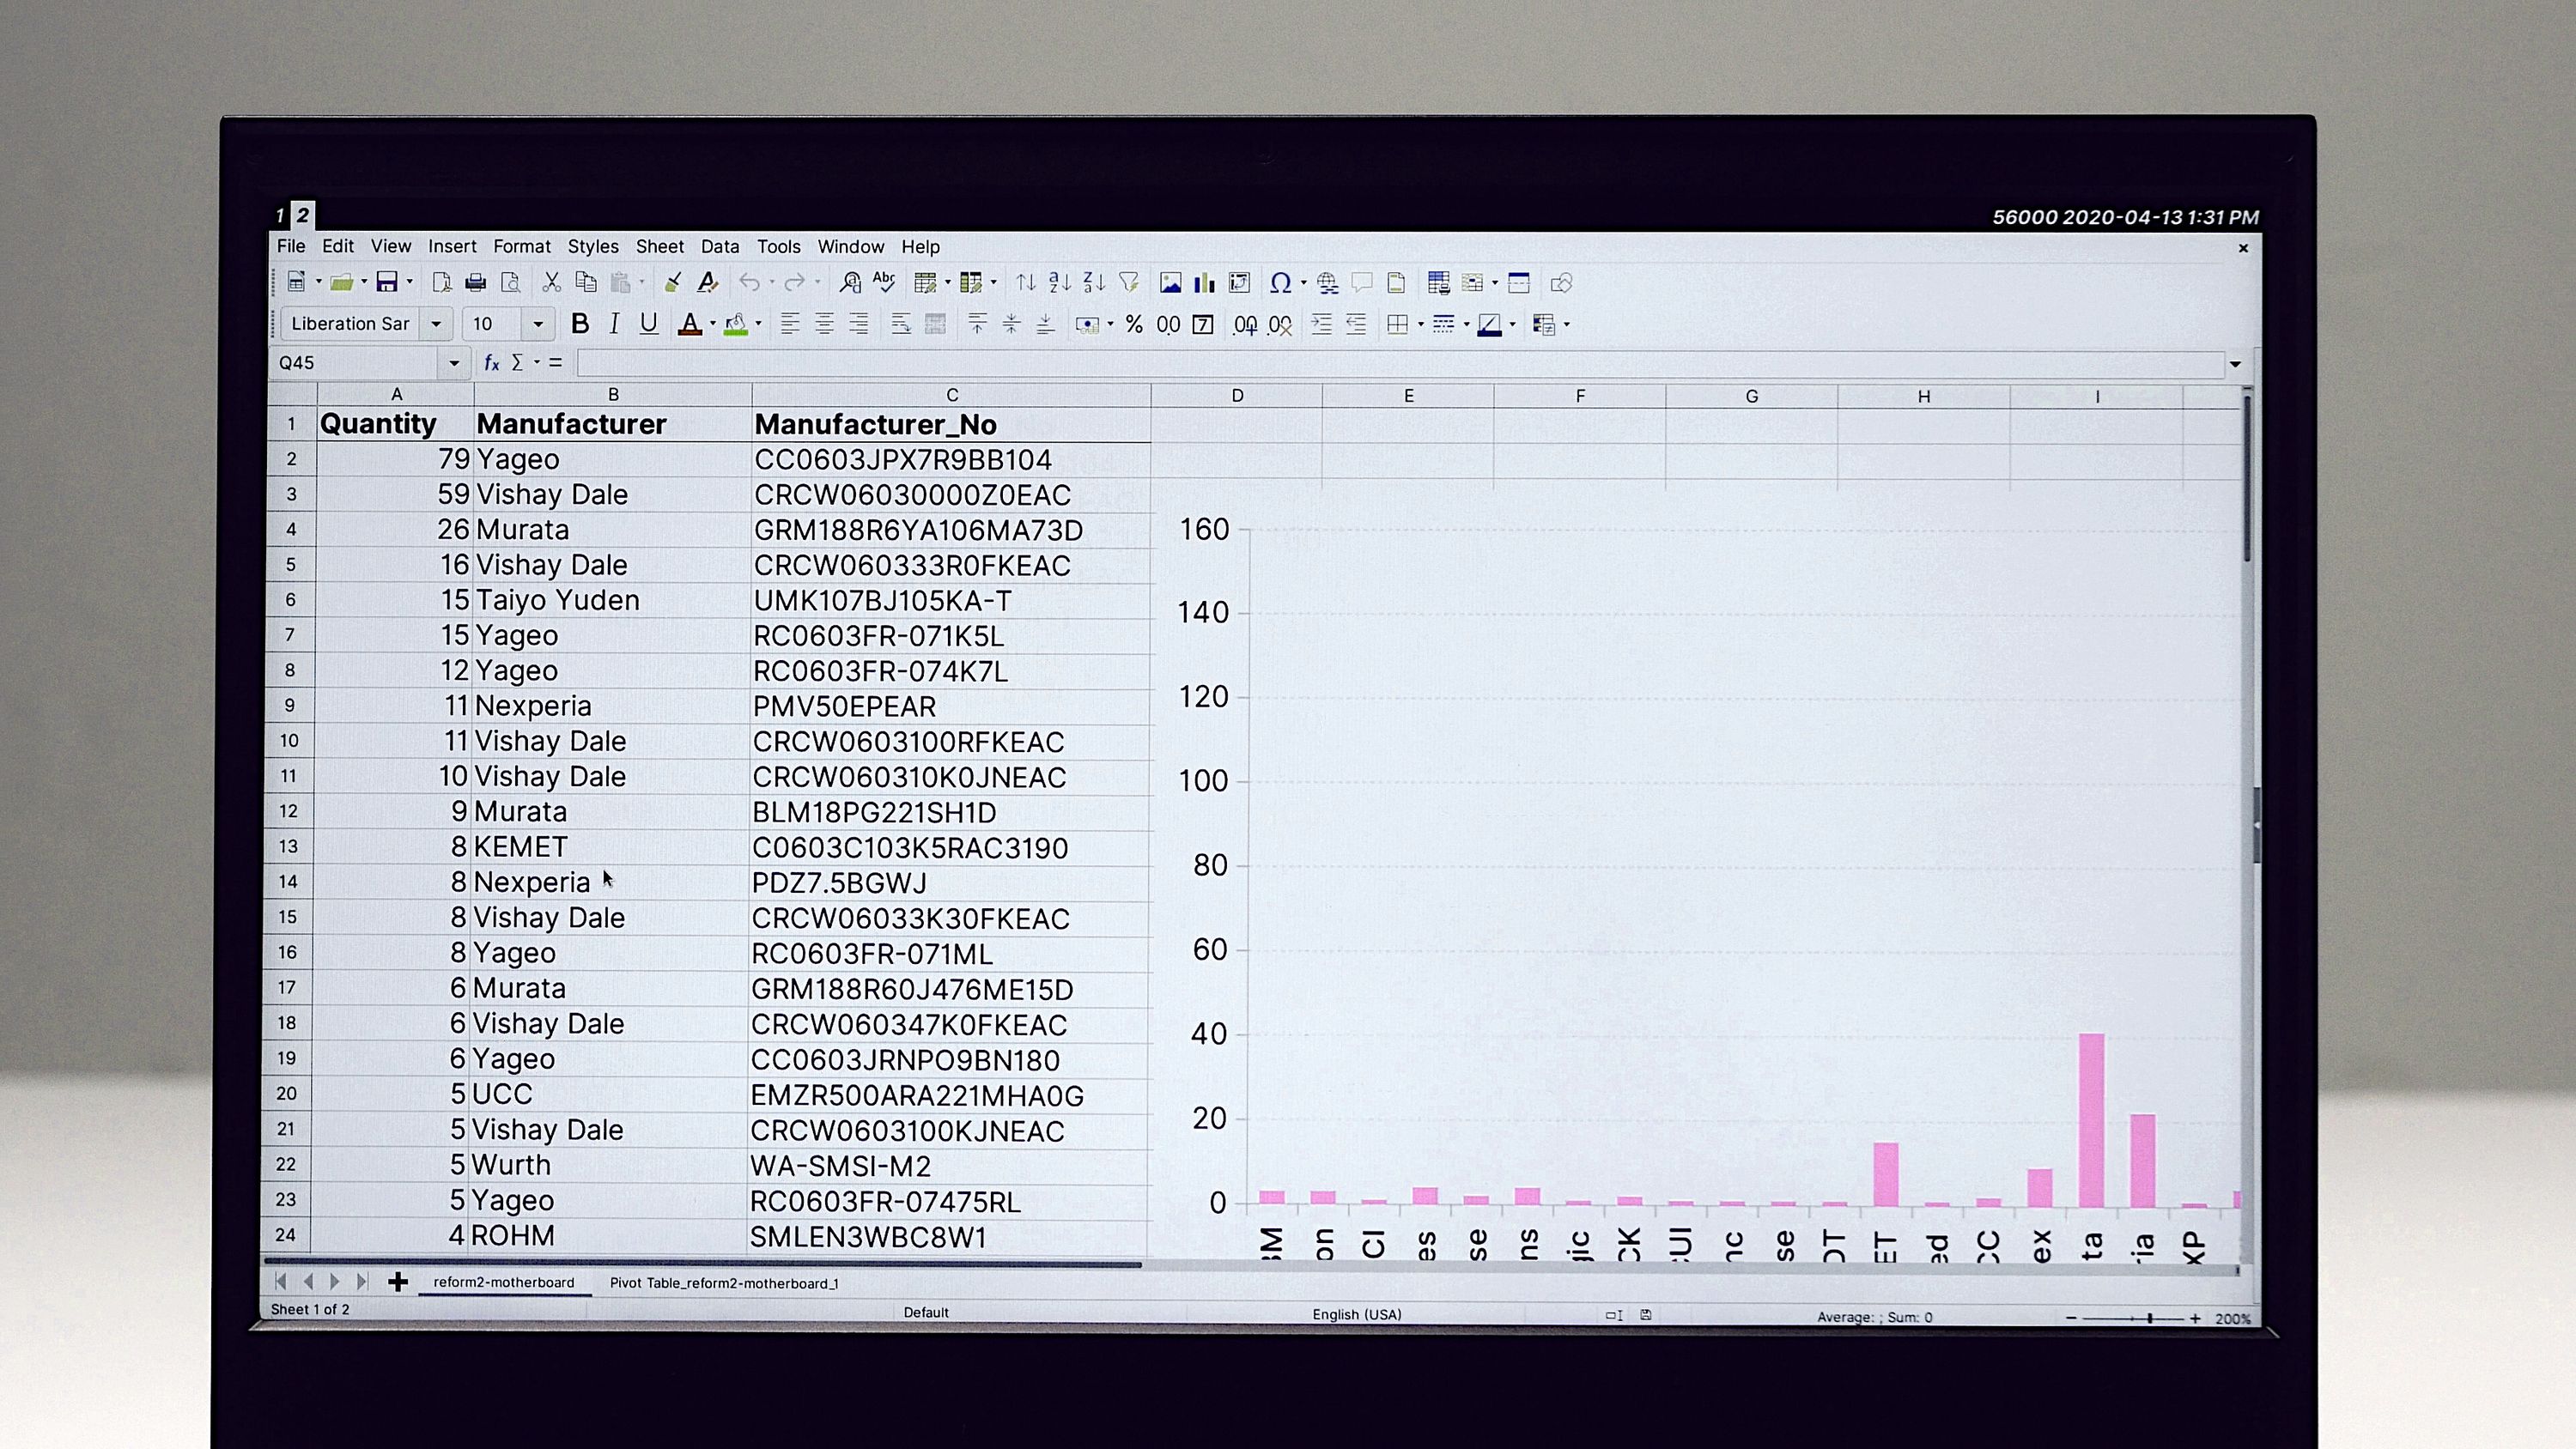
Task: Click the Insert Special Character omega icon
Action: point(1279,283)
